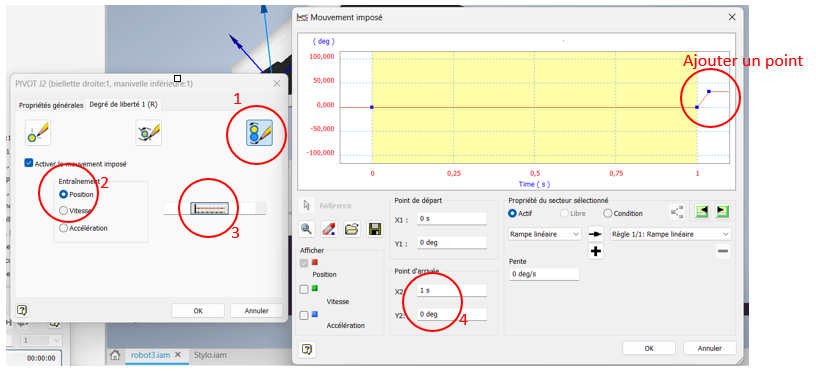Image resolution: width=816 pixels, height=371 pixels.
Task: Click the eraser clear curve icon
Action: pos(329,229)
